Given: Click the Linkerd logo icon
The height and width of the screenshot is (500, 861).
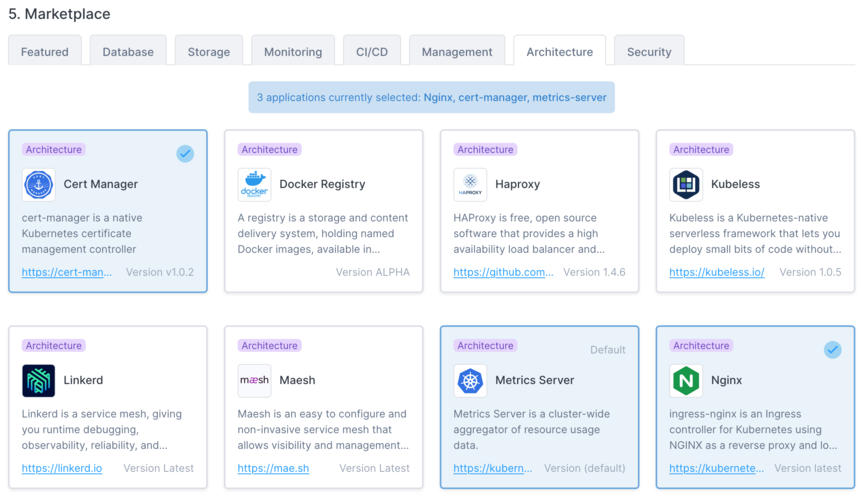Looking at the screenshot, I should (38, 380).
